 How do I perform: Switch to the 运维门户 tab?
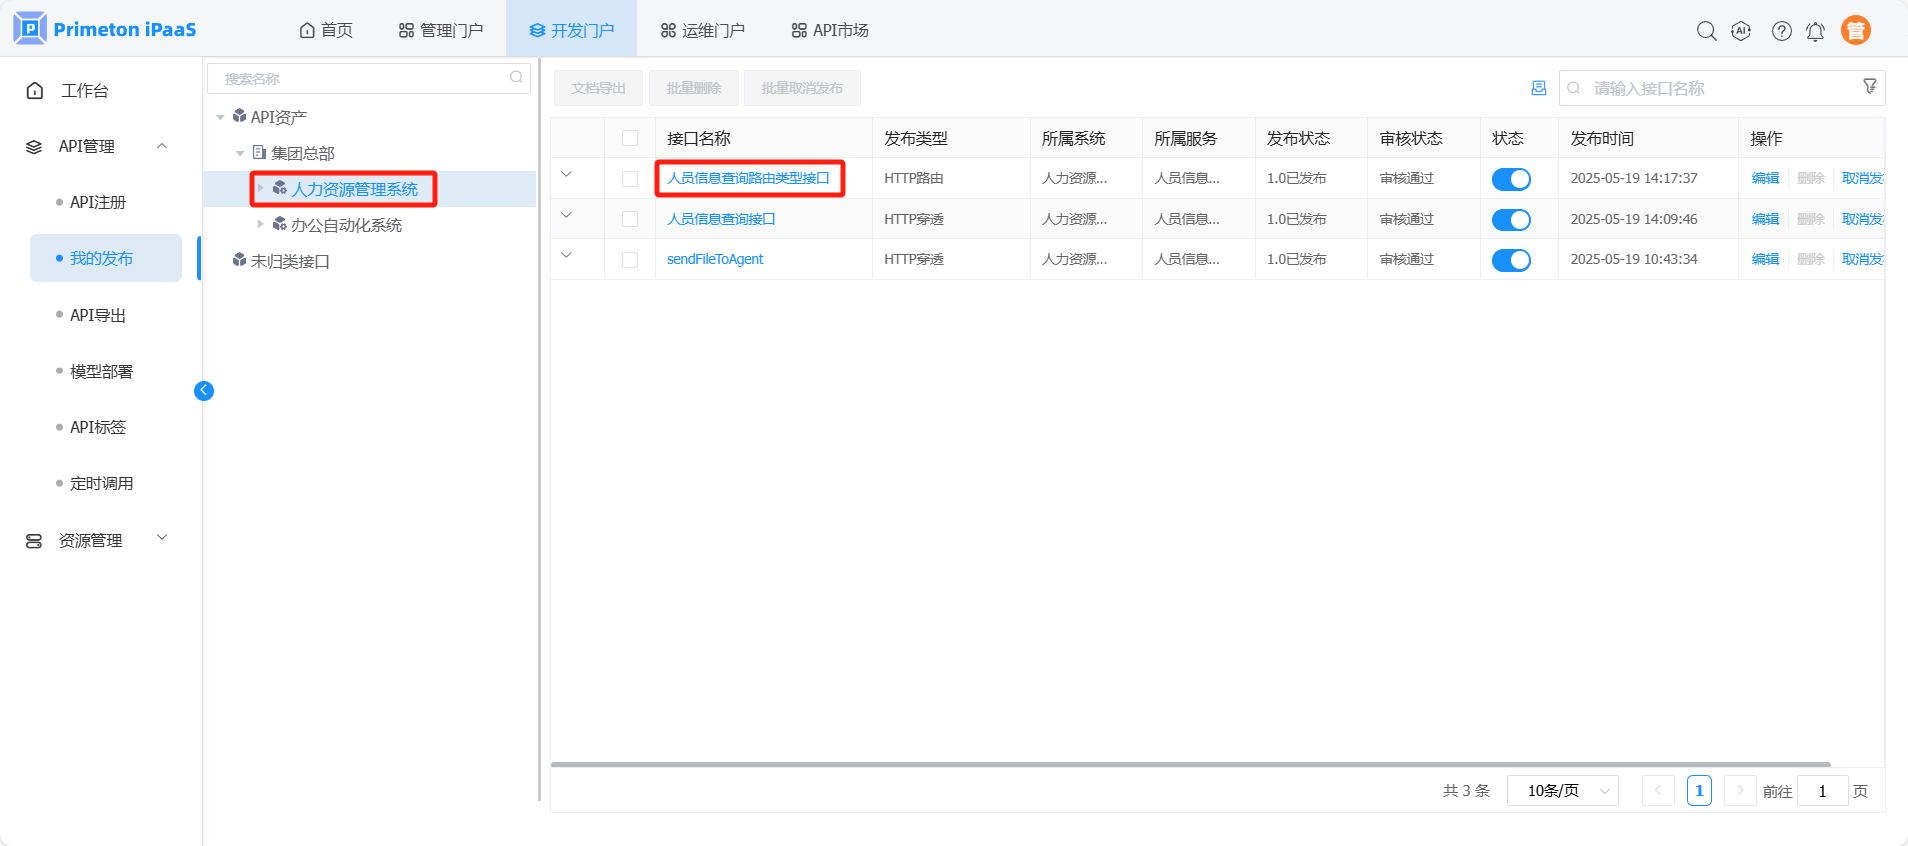(x=702, y=30)
